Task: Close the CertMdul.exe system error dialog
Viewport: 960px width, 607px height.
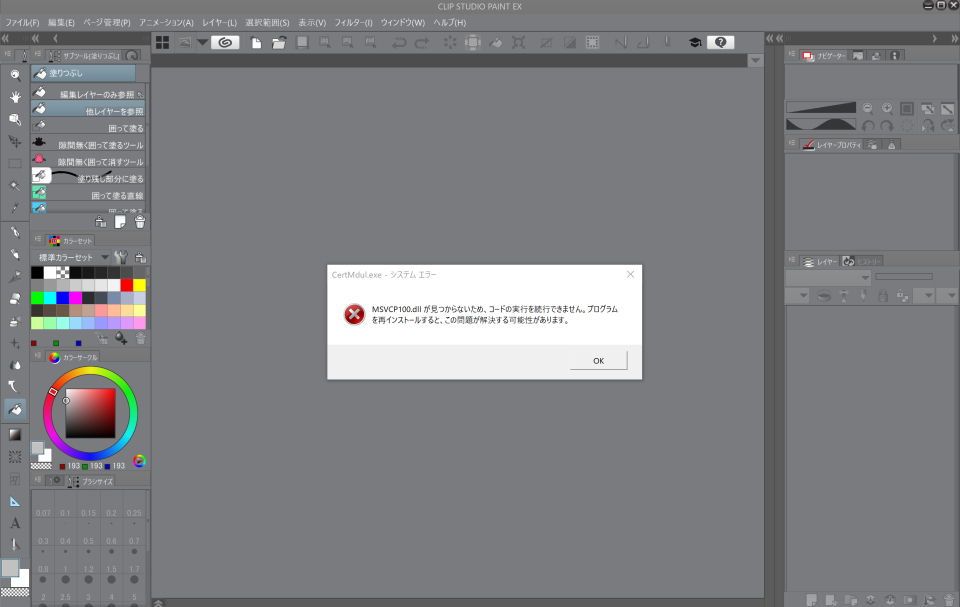Action: click(630, 274)
